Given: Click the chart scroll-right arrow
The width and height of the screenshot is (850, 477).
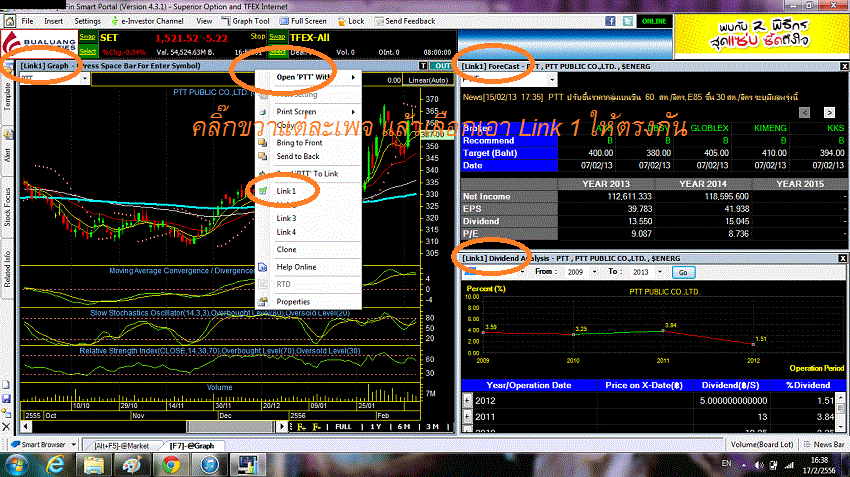Looking at the screenshot, I should pyautogui.click(x=281, y=427).
